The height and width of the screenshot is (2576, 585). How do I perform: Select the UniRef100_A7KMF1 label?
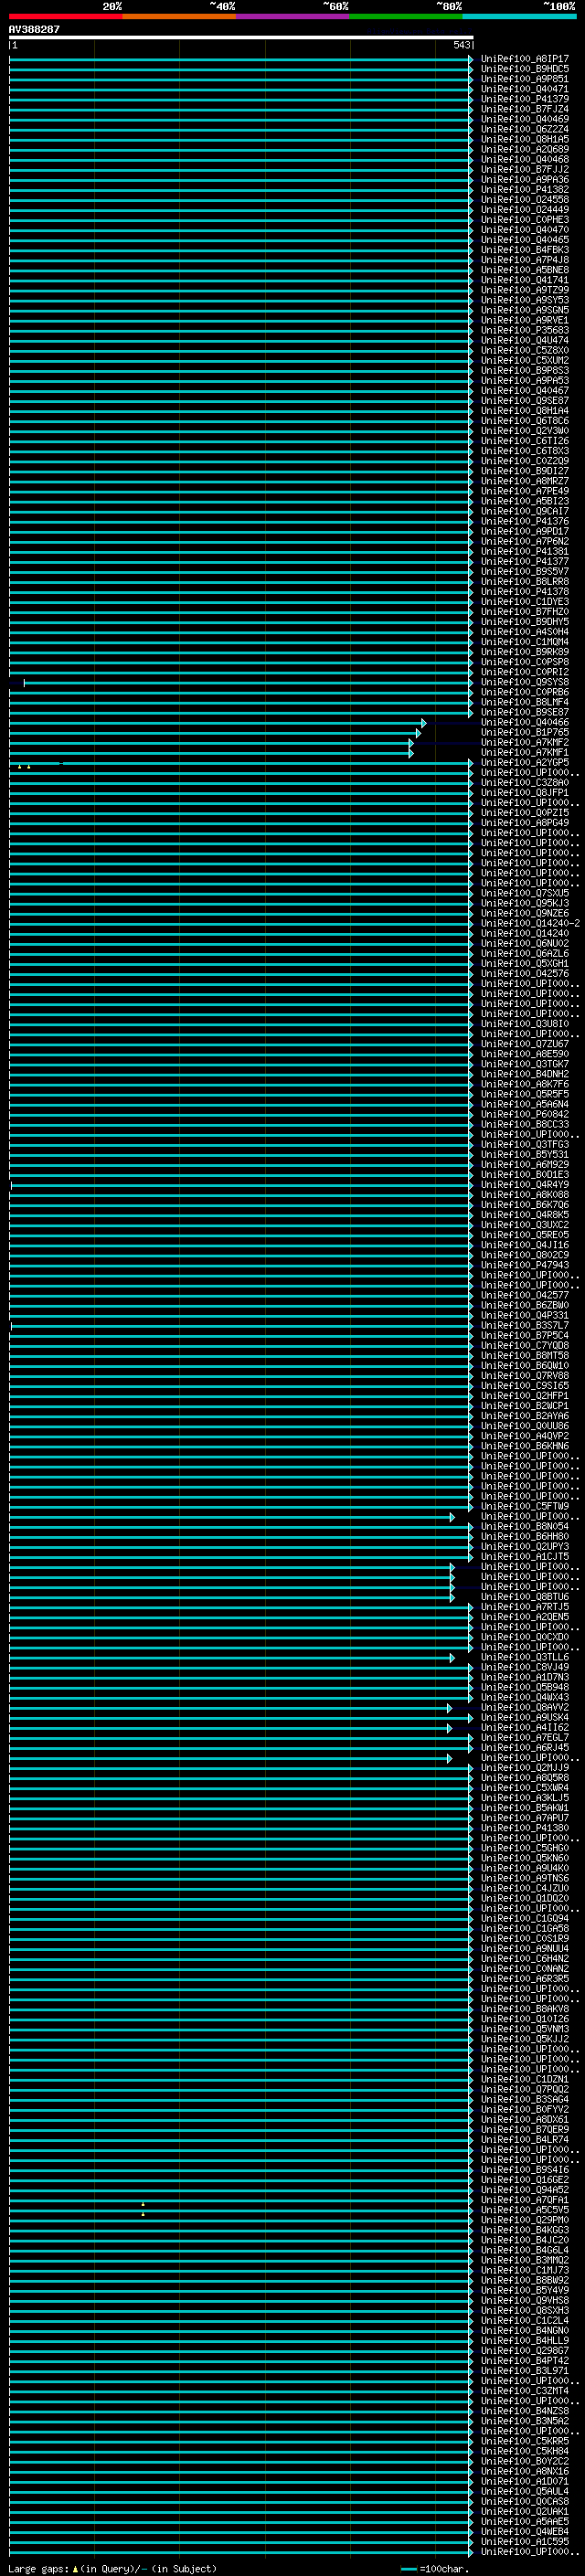pos(524,752)
